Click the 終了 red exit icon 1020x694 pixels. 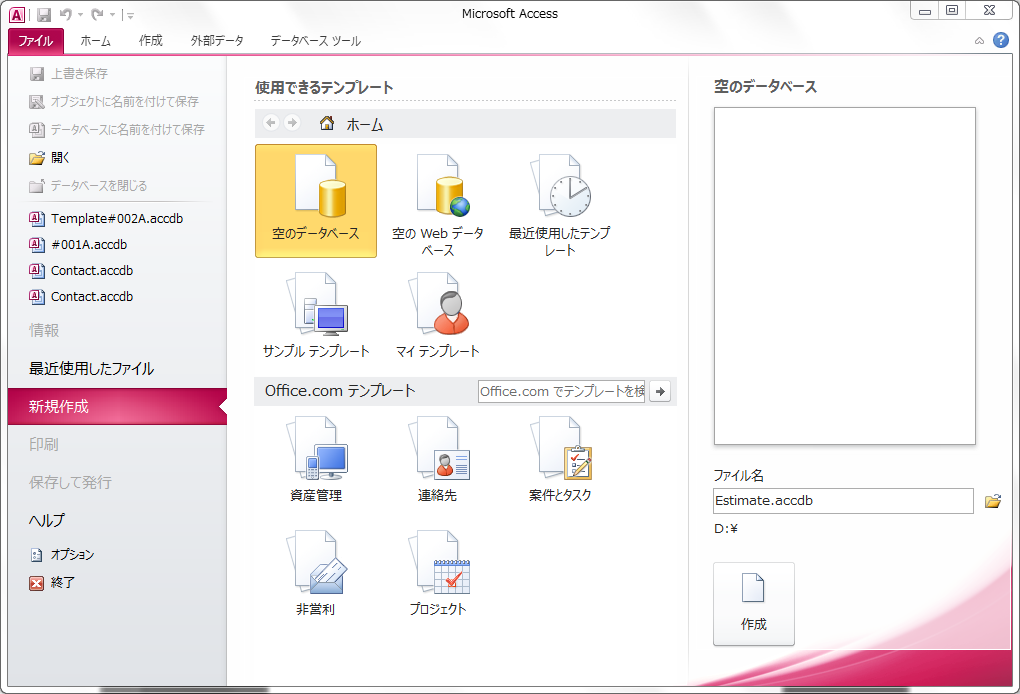click(36, 583)
